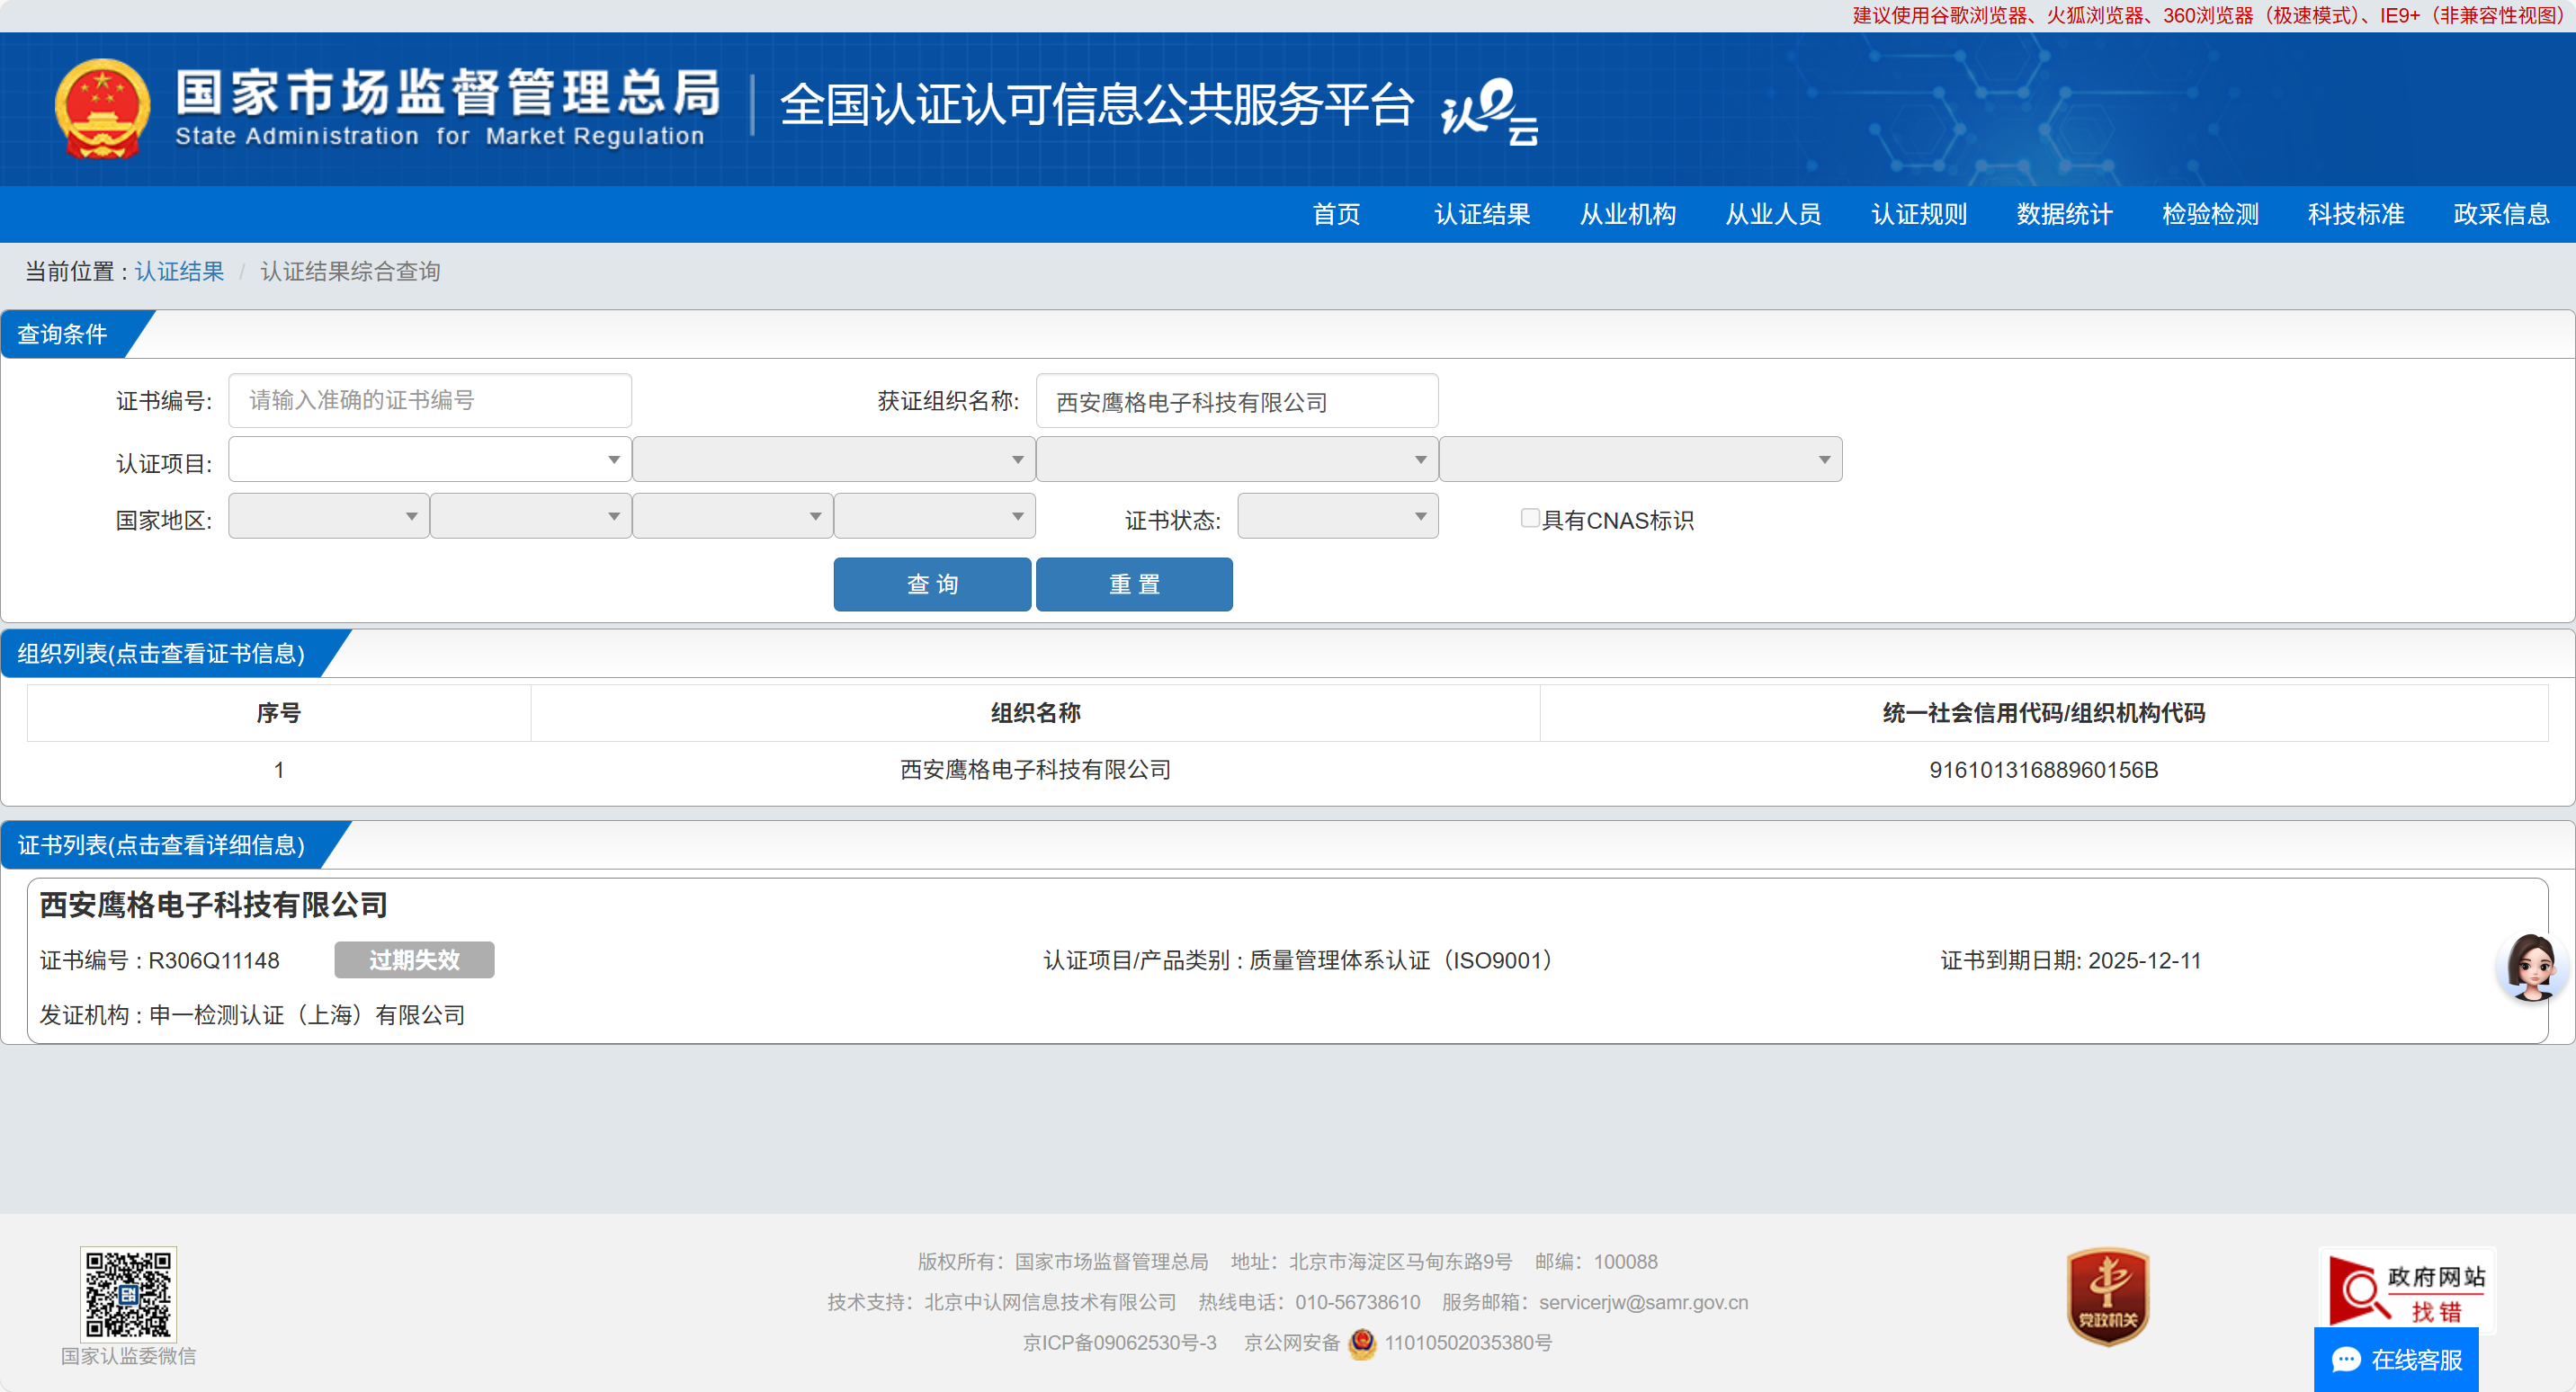This screenshot has height=1392, width=2576.
Task: Follow the 认证结果 breadcrumb link
Action: pyautogui.click(x=179, y=271)
